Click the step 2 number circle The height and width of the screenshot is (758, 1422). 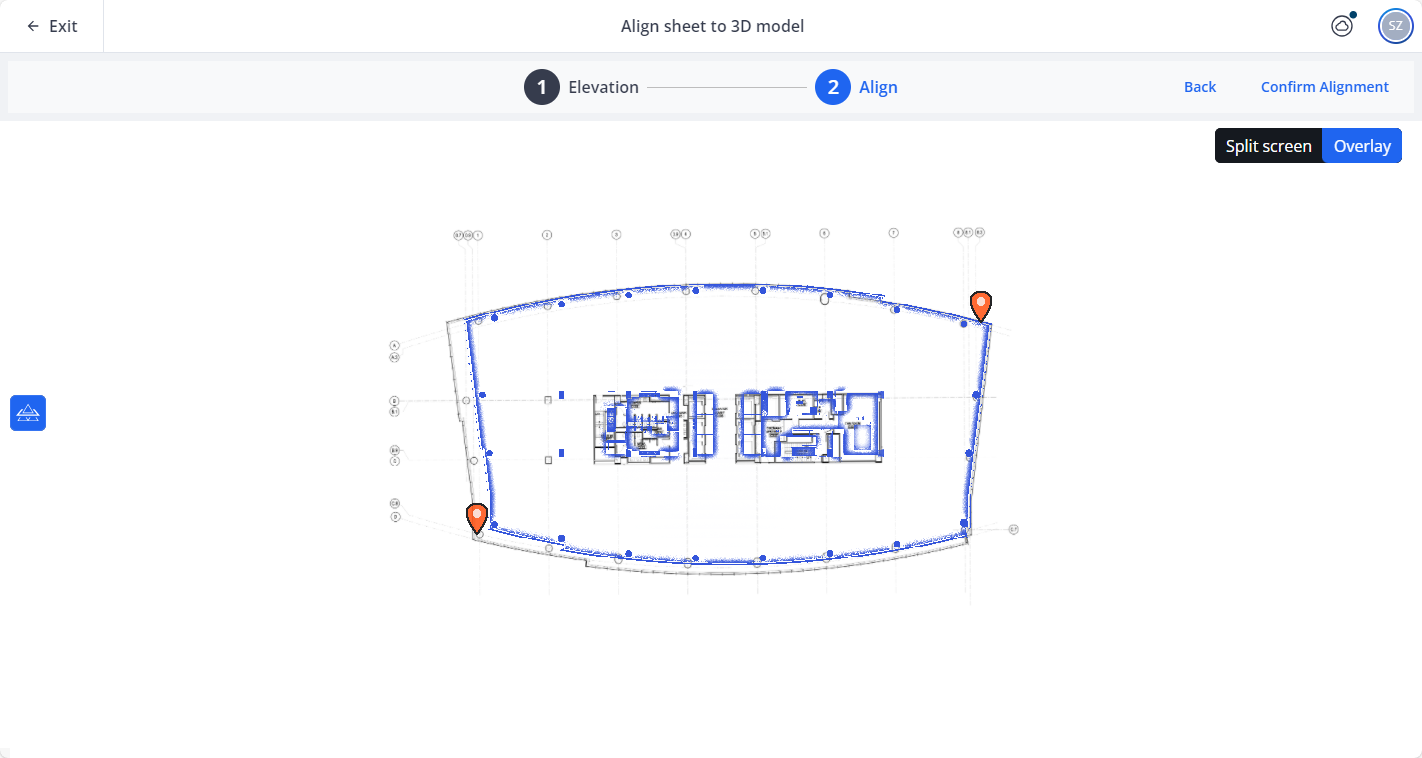(832, 87)
